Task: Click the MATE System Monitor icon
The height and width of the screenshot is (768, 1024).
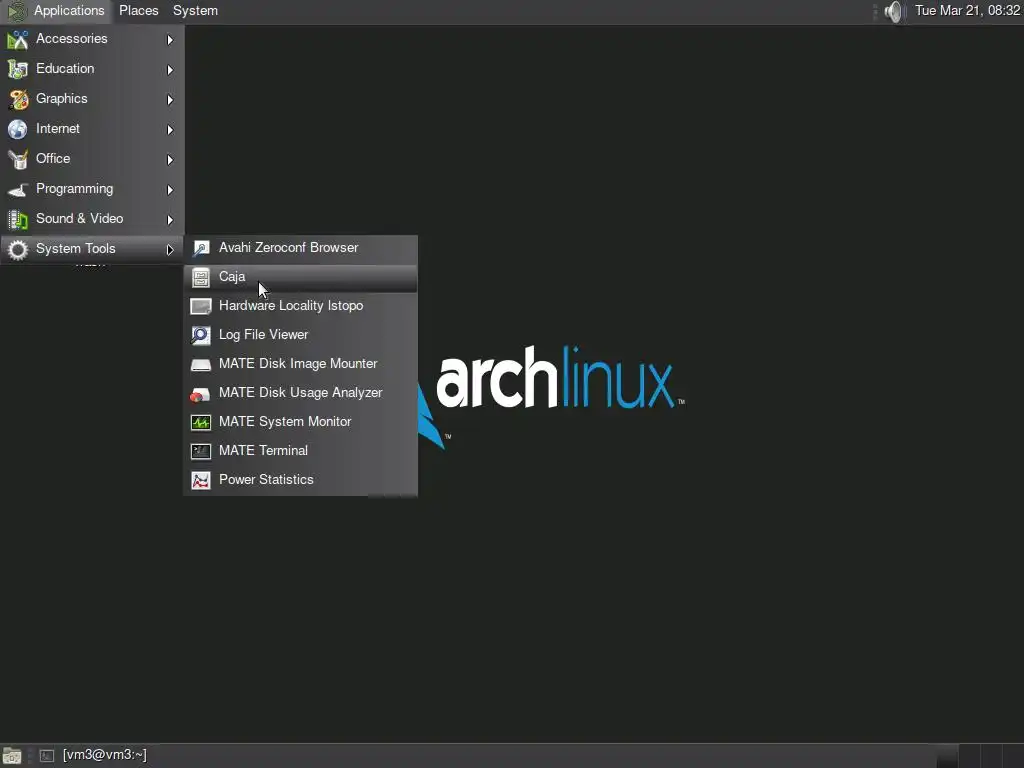Action: [x=200, y=423]
